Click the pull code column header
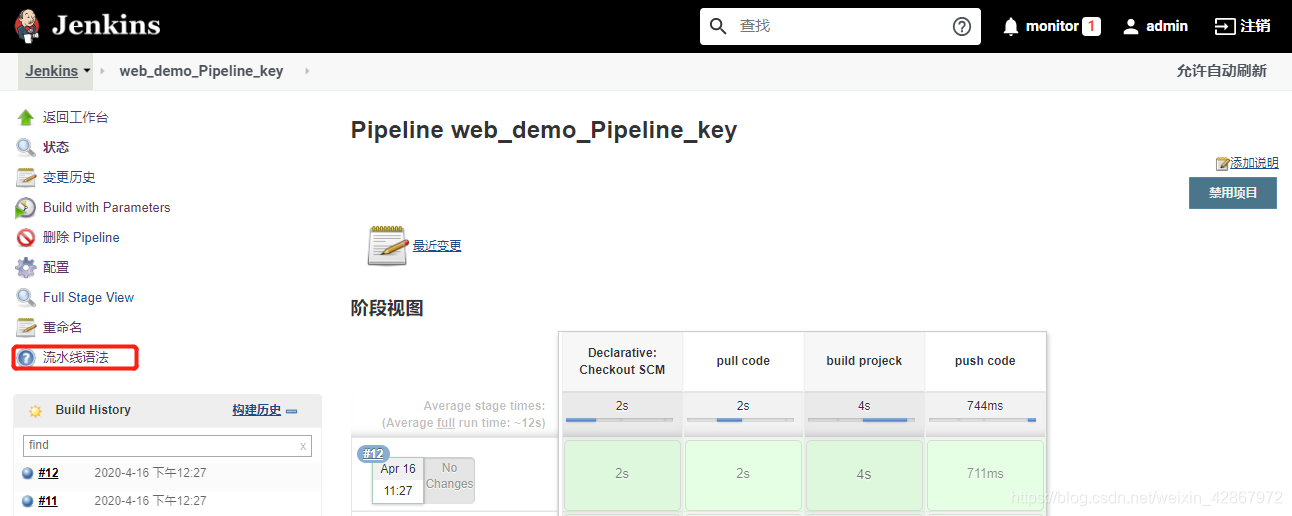This screenshot has width=1292, height=516. click(743, 361)
